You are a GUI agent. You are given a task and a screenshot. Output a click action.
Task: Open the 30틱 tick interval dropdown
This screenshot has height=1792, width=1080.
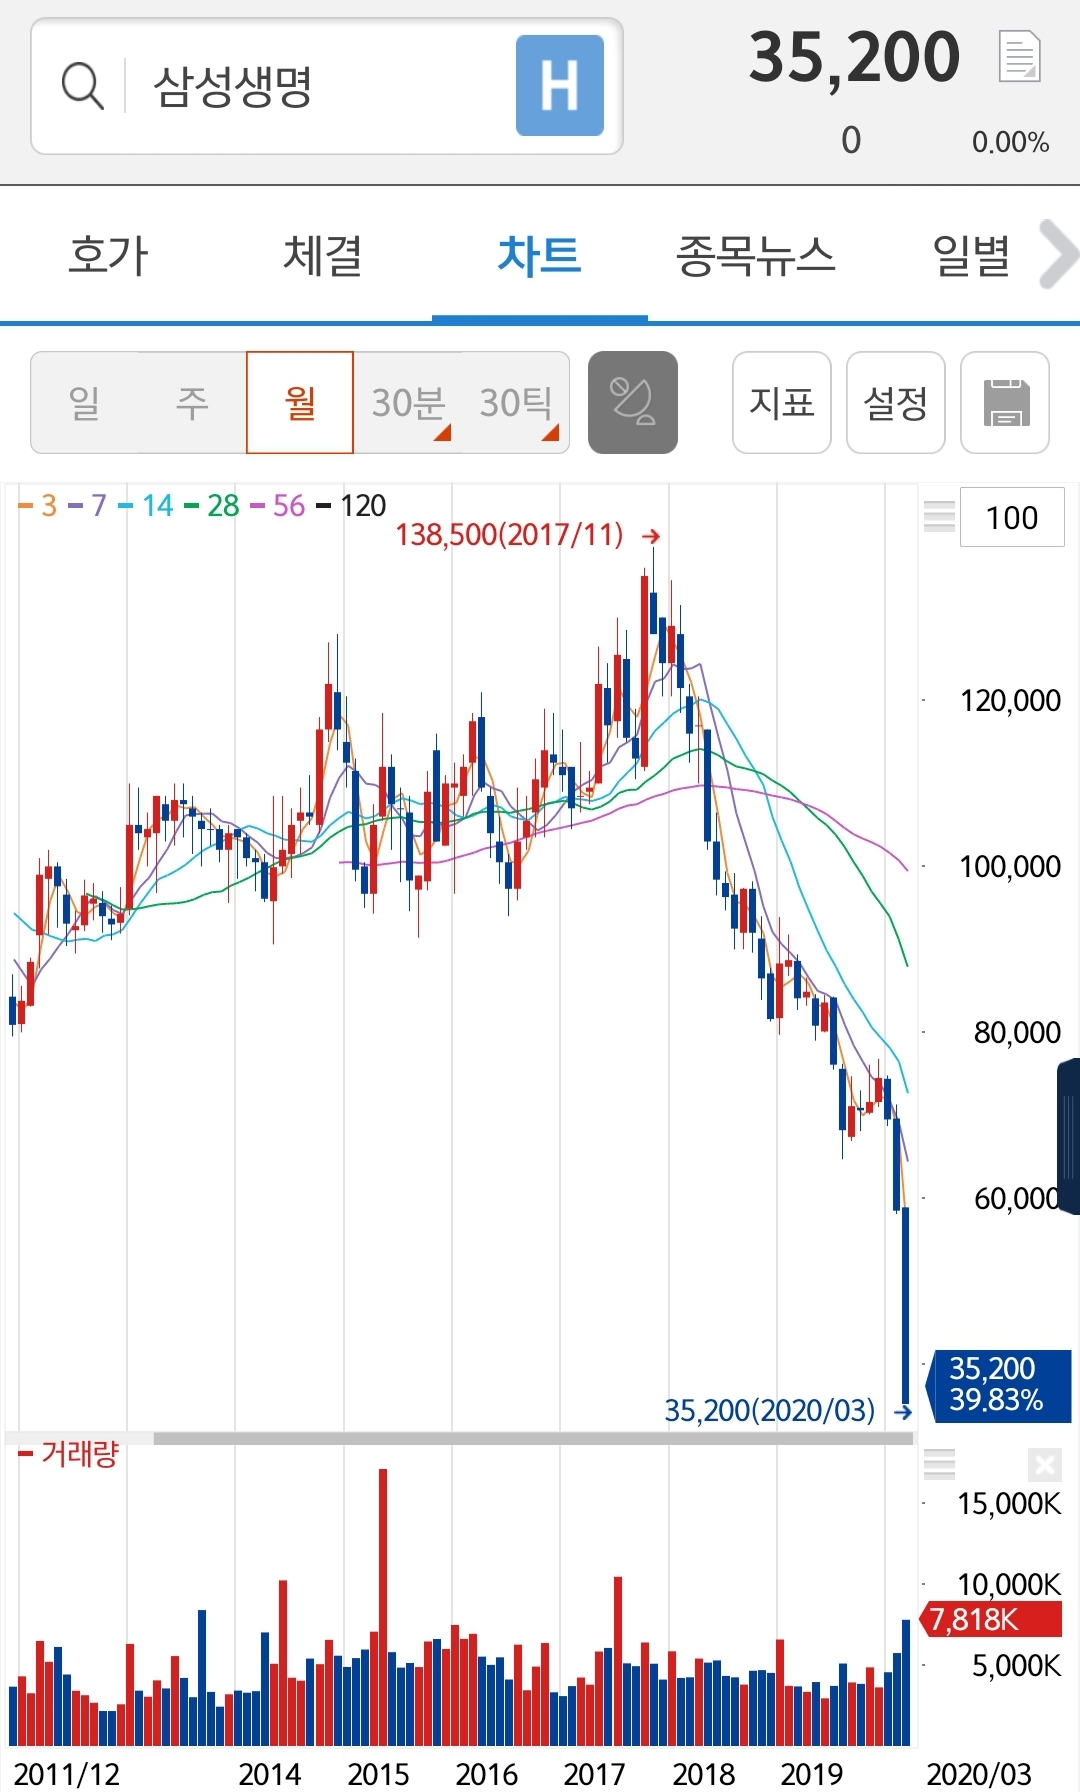[516, 403]
